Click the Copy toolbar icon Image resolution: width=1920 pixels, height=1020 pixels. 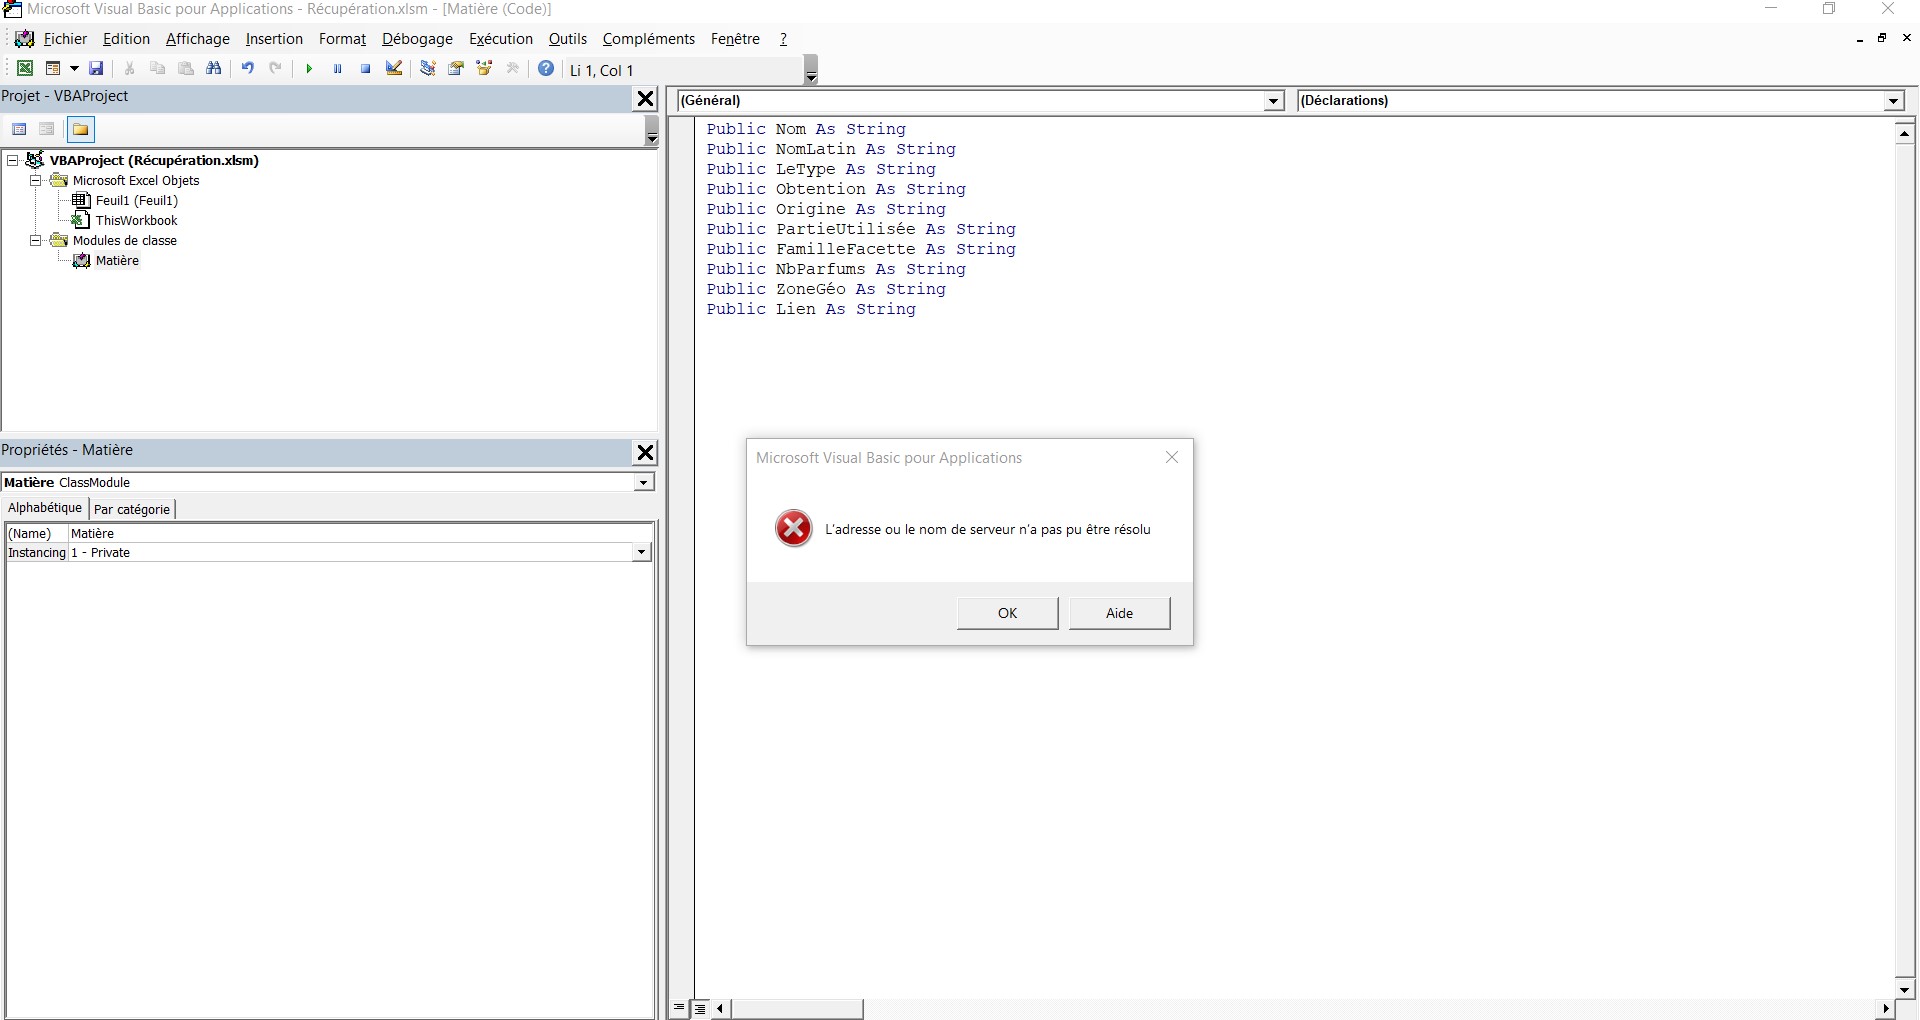point(157,69)
